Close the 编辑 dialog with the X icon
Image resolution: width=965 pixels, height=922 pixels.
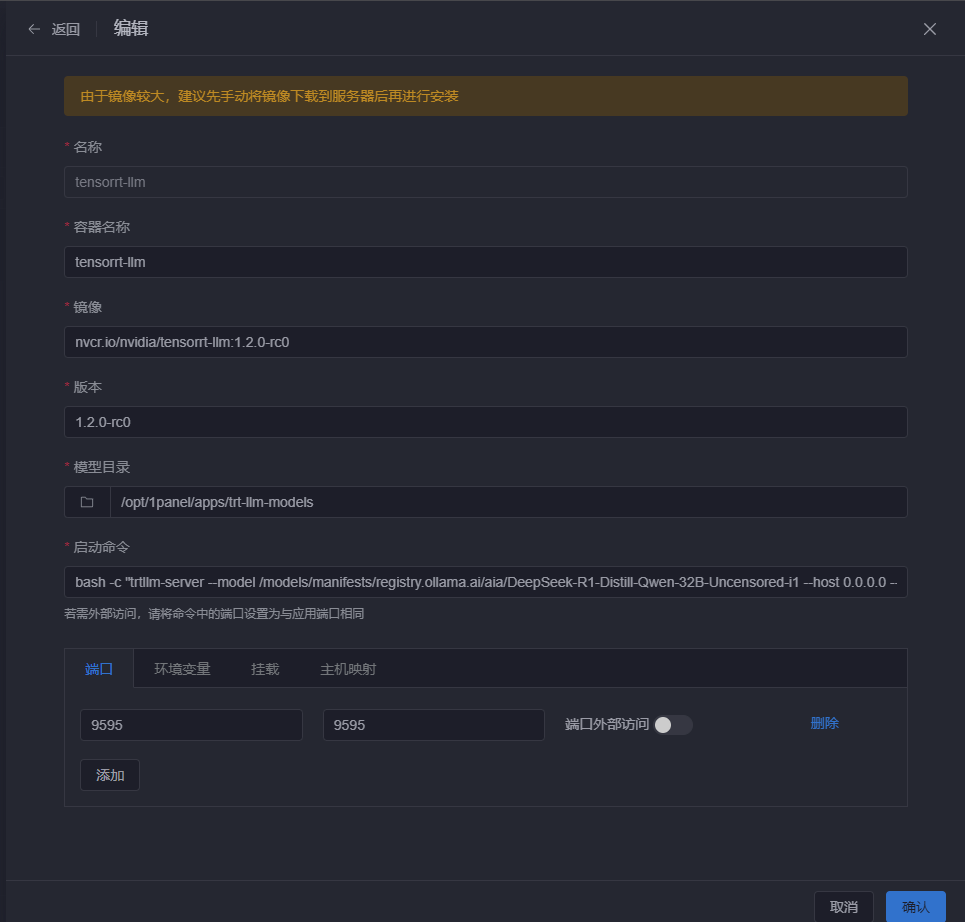pyautogui.click(x=930, y=29)
